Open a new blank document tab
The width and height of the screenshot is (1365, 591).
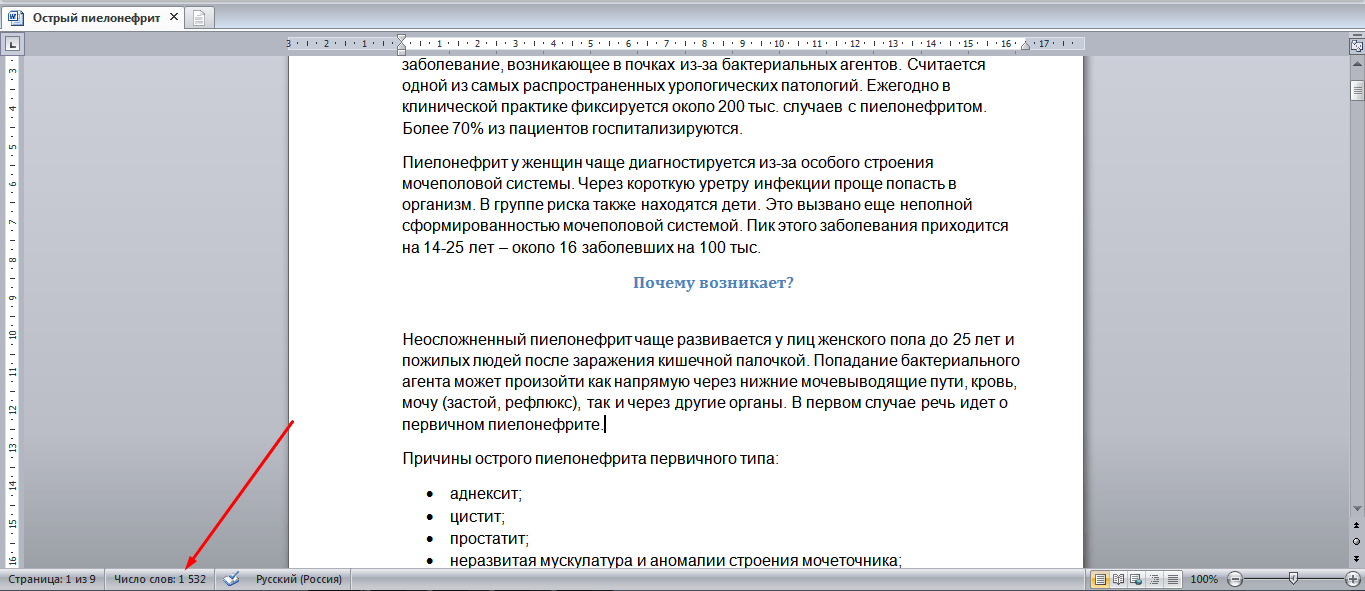(199, 18)
